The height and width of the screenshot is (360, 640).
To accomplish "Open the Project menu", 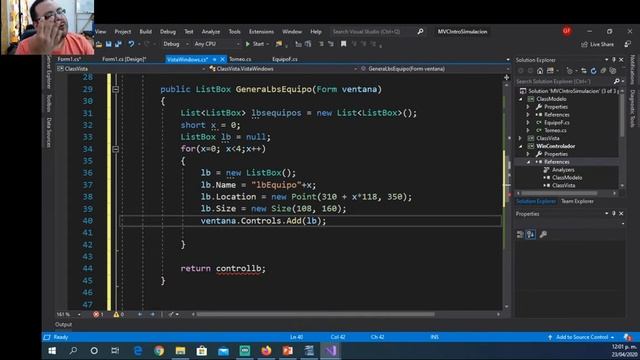I will click(123, 31).
